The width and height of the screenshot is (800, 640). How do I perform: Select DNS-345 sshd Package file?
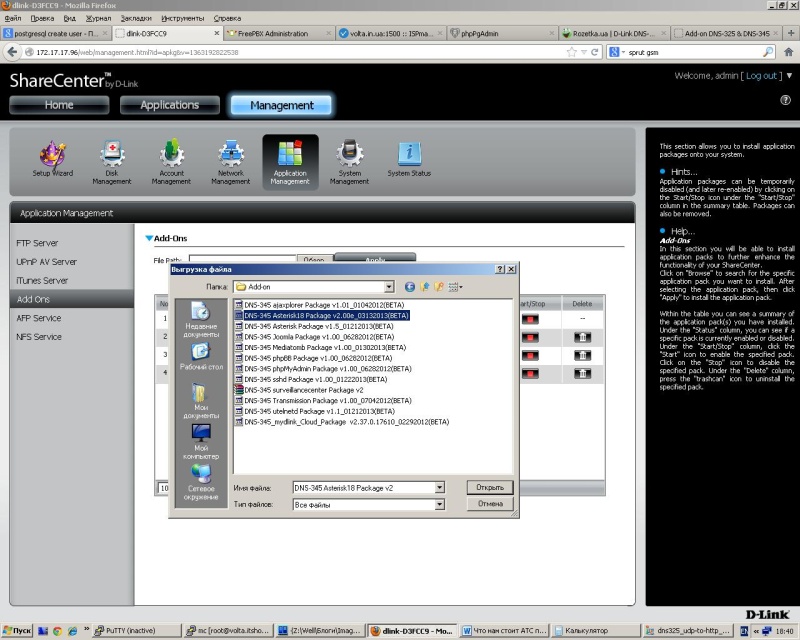[311, 379]
